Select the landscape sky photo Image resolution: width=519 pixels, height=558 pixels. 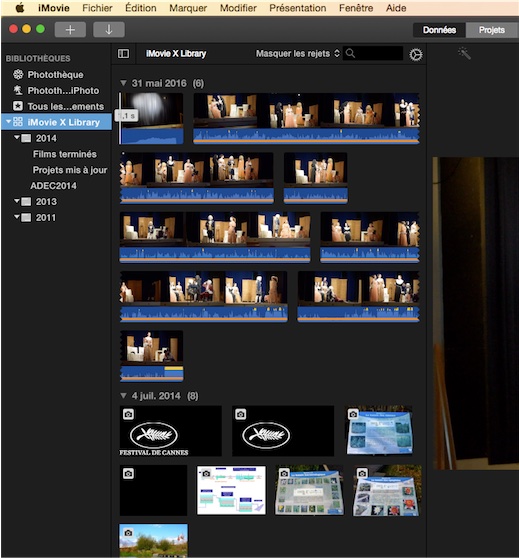tap(153, 540)
